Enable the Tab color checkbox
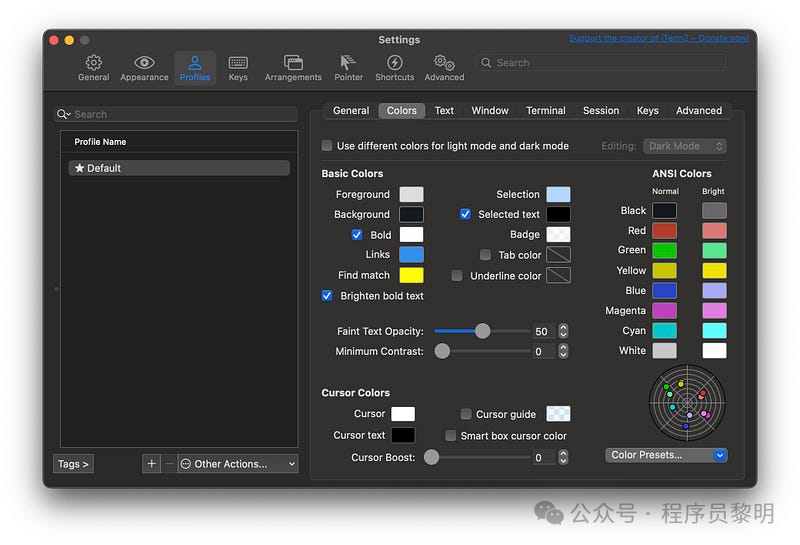The height and width of the screenshot is (545, 800). 485,255
